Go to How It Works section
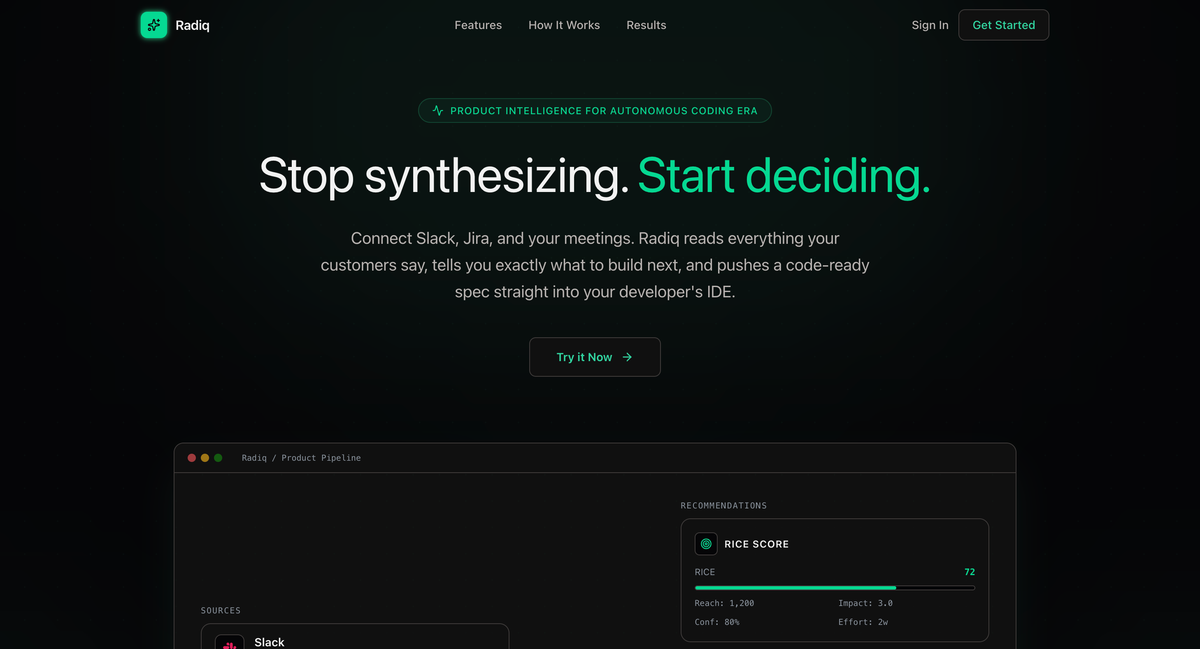Image resolution: width=1200 pixels, height=649 pixels. point(564,25)
